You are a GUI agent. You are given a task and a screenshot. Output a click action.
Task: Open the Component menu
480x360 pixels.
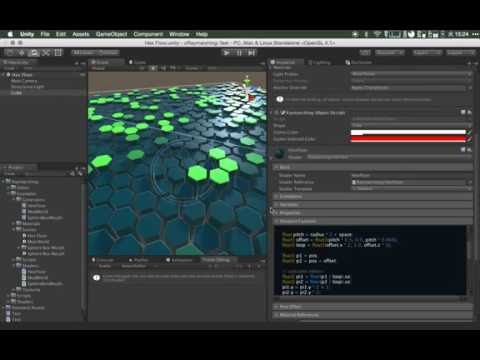click(x=148, y=34)
